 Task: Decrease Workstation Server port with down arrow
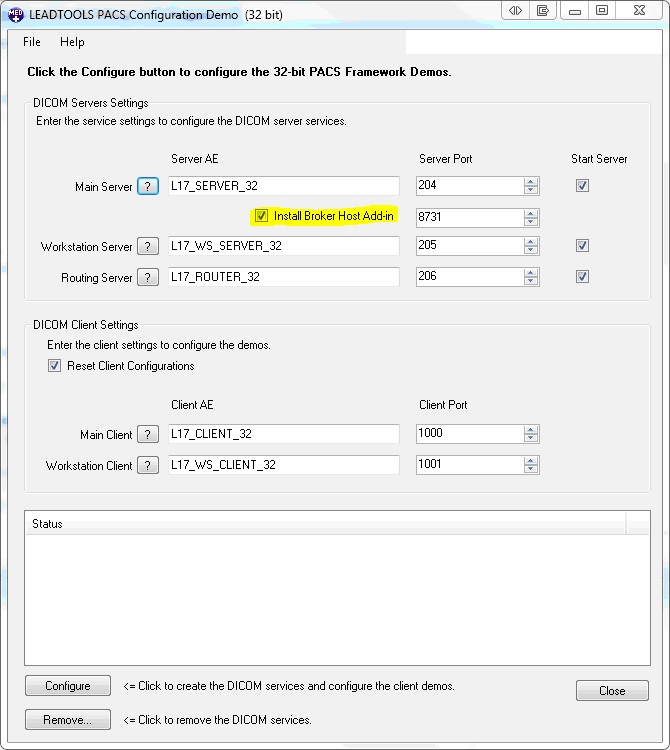point(531,251)
